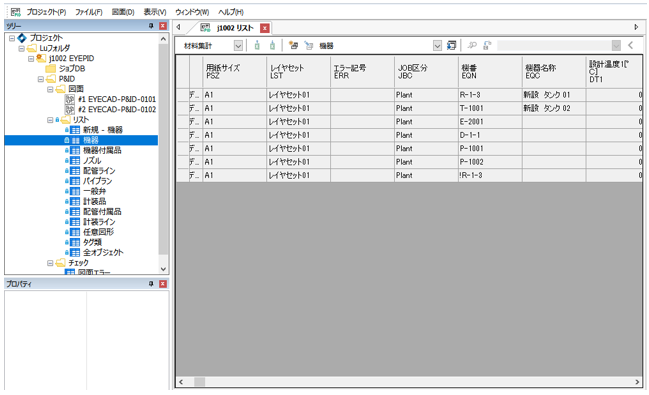
Task: Close the プロパティ panel with the red X
Action: point(163,284)
